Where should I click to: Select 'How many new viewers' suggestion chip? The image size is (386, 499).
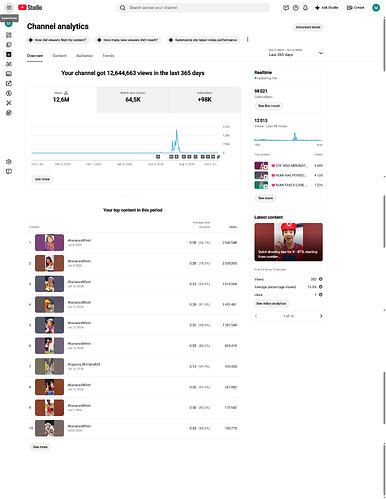(128, 40)
